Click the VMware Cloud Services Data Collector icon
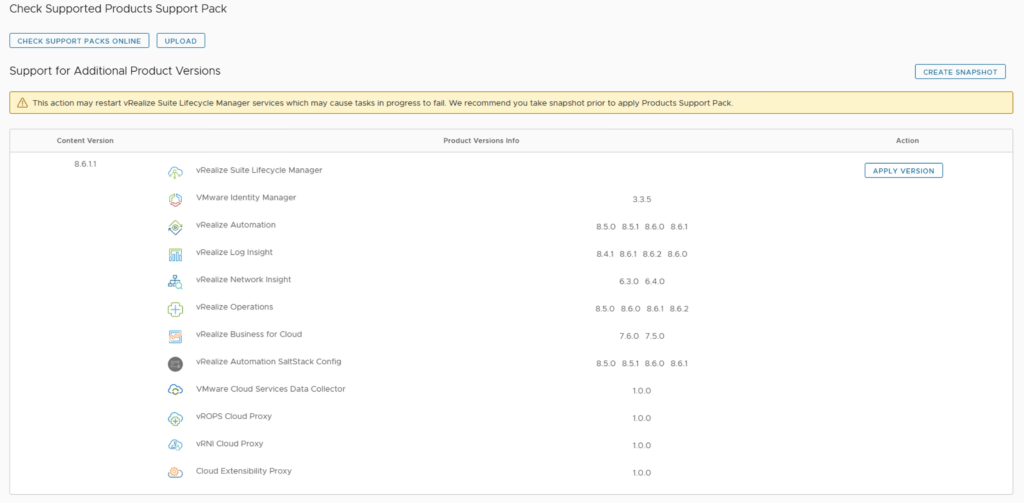The height and width of the screenshot is (503, 1024). (175, 390)
